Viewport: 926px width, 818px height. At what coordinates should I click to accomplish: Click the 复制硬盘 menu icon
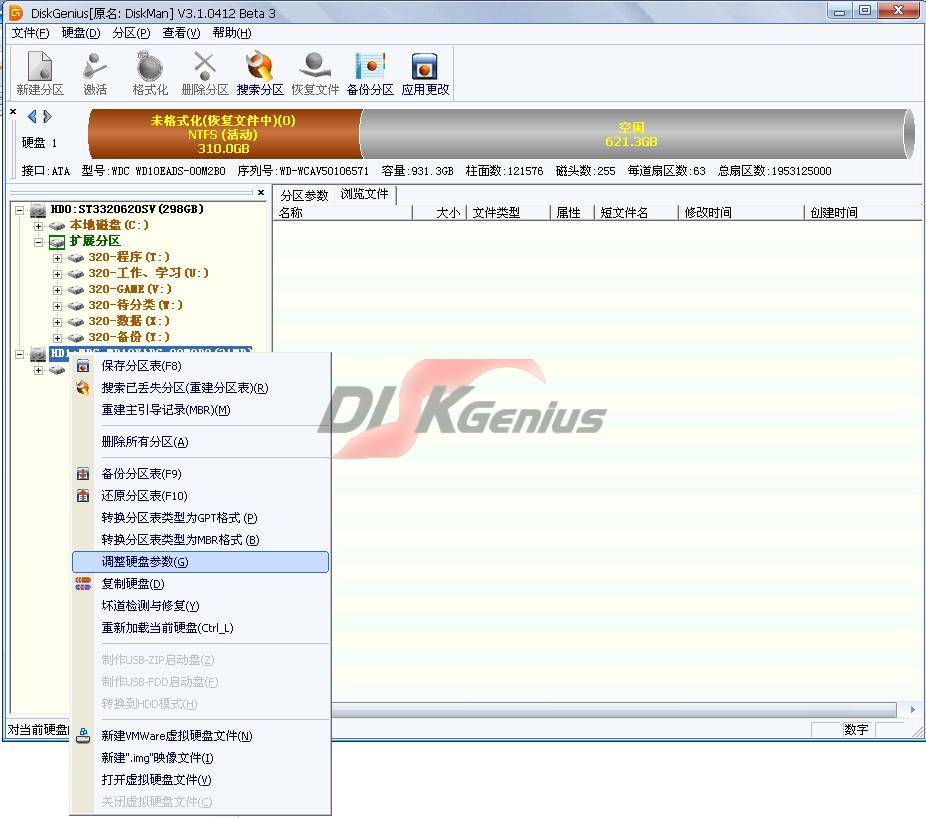pos(83,584)
